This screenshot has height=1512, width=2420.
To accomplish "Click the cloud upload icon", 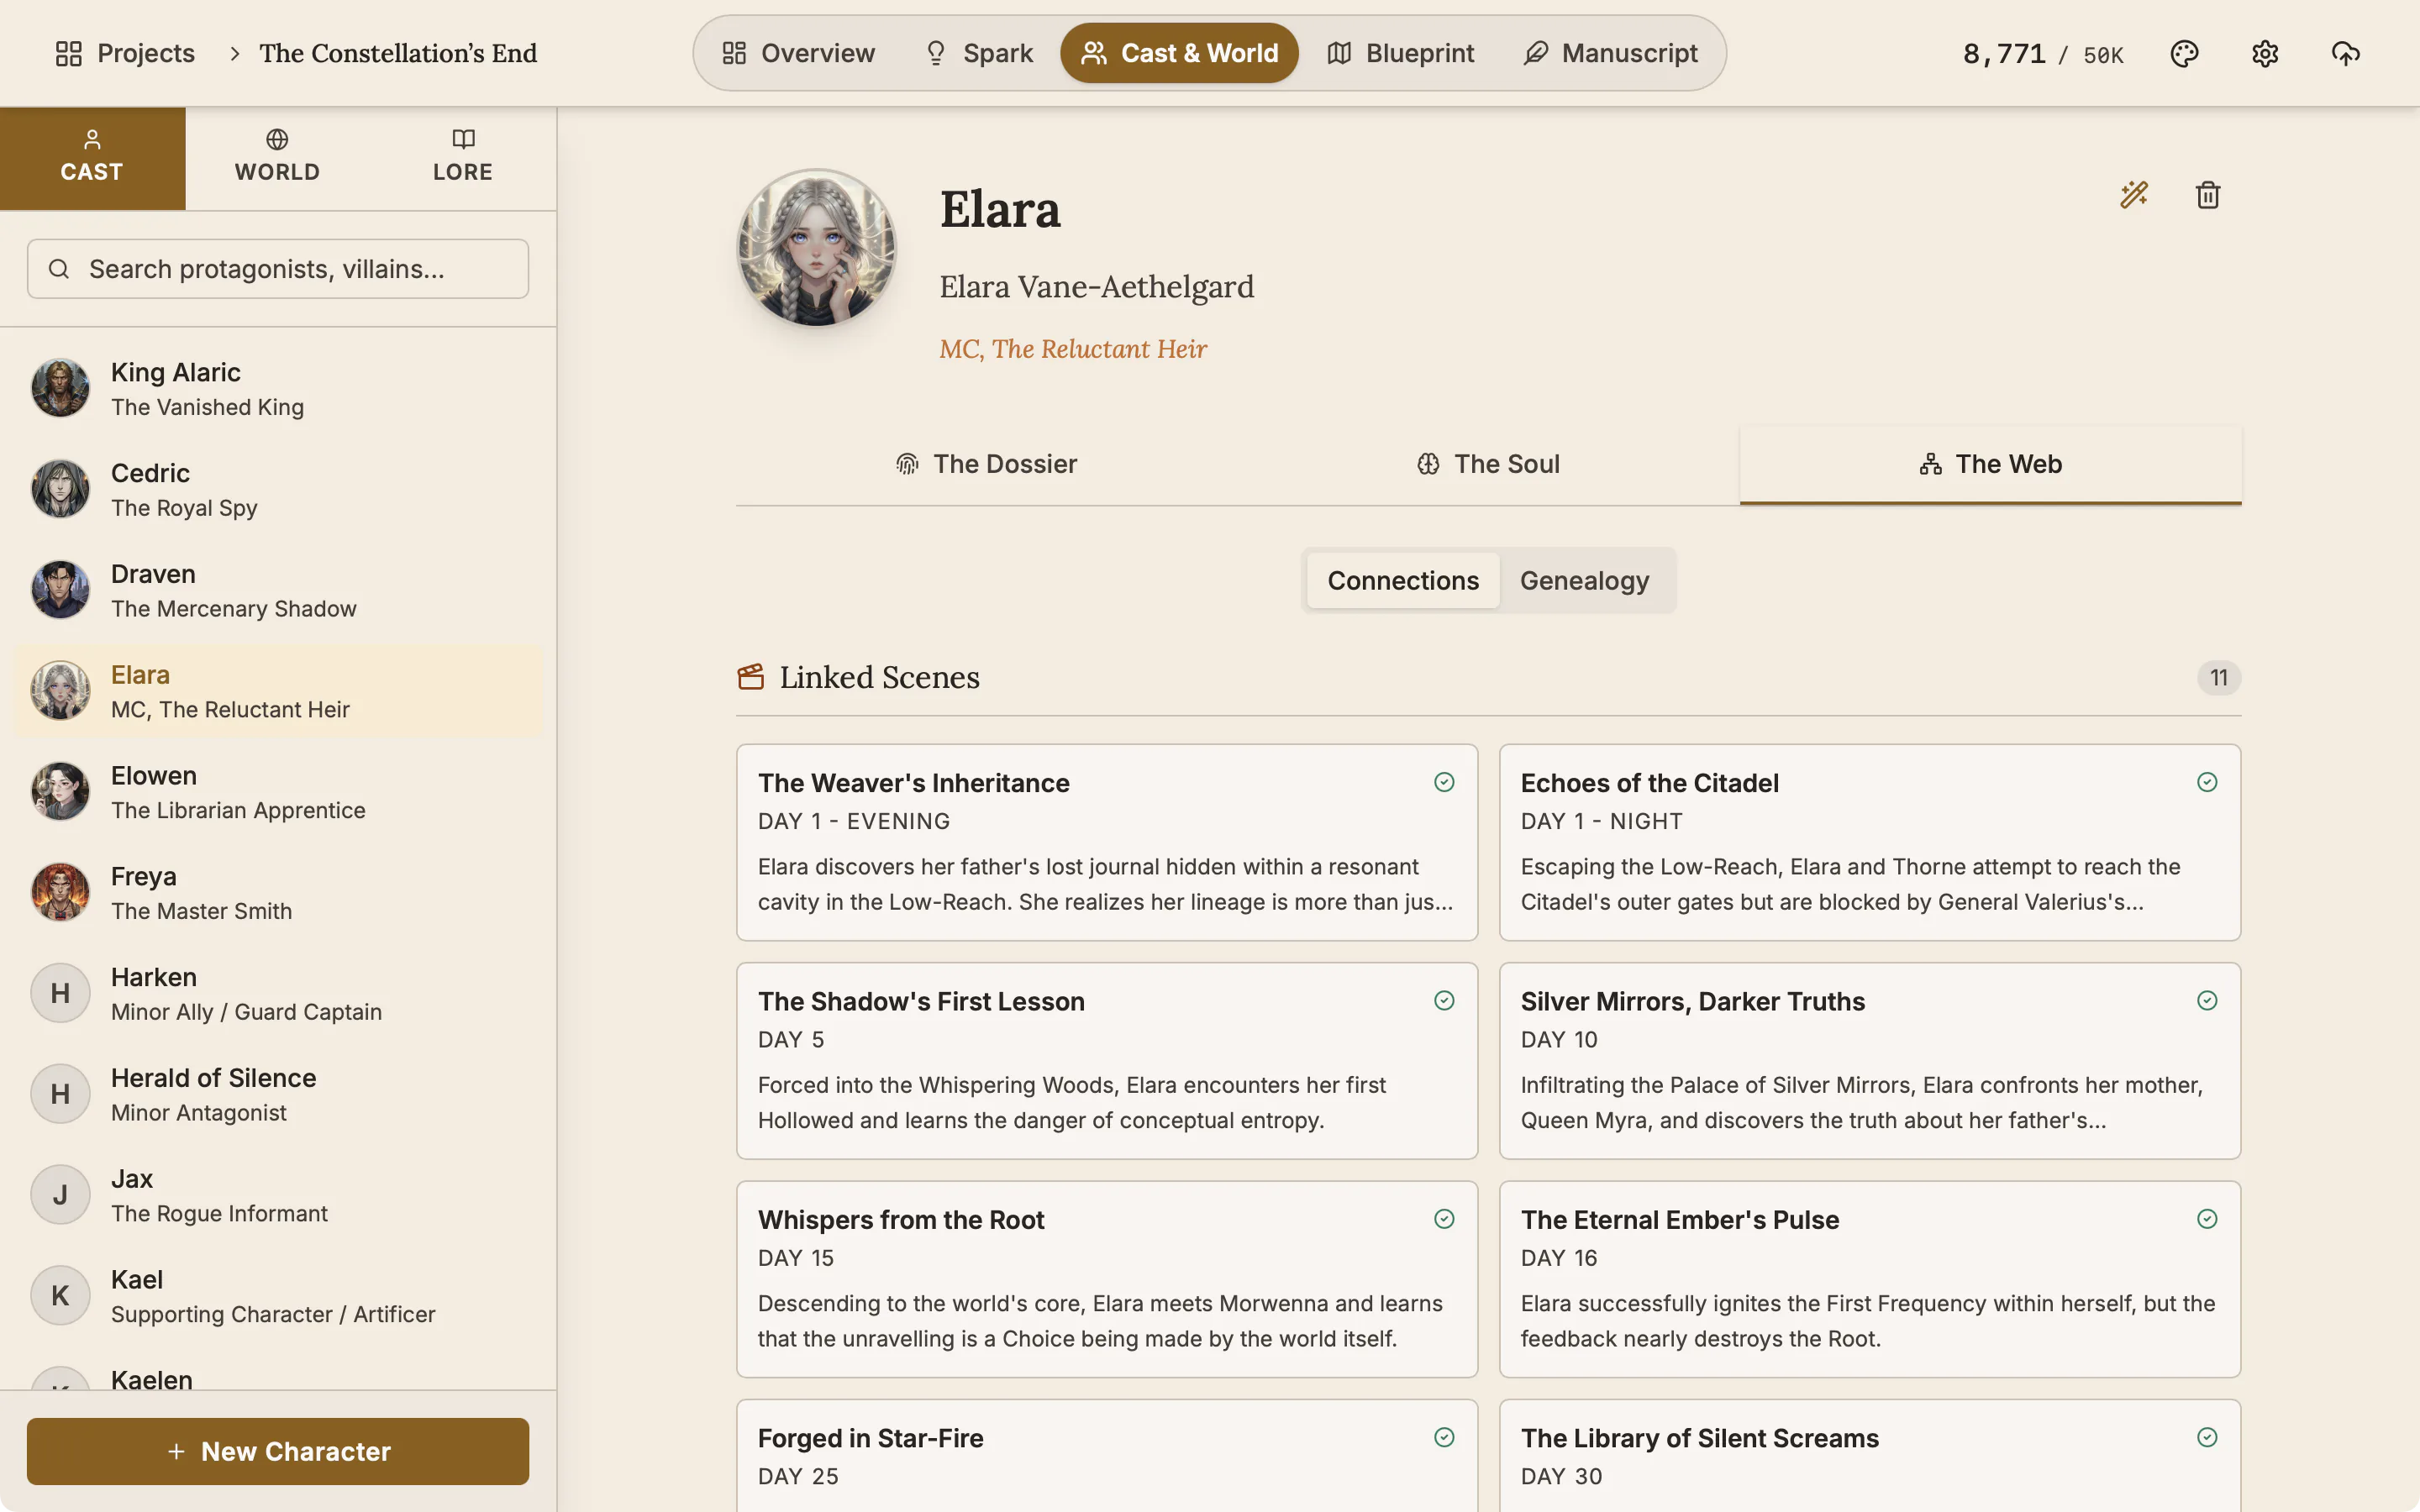I will [2345, 53].
